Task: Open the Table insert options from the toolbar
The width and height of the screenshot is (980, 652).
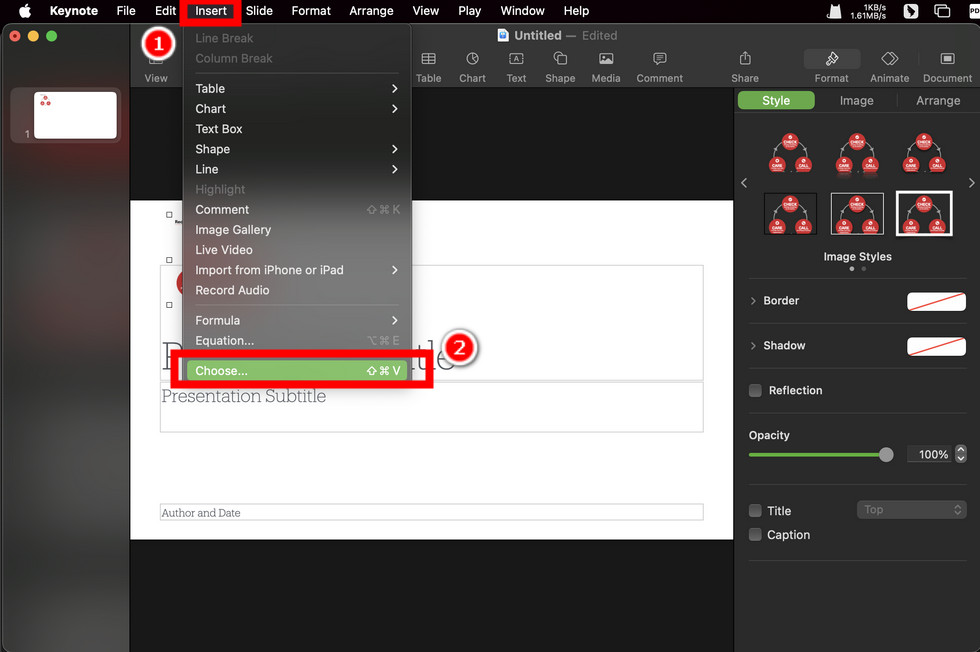Action: (x=428, y=66)
